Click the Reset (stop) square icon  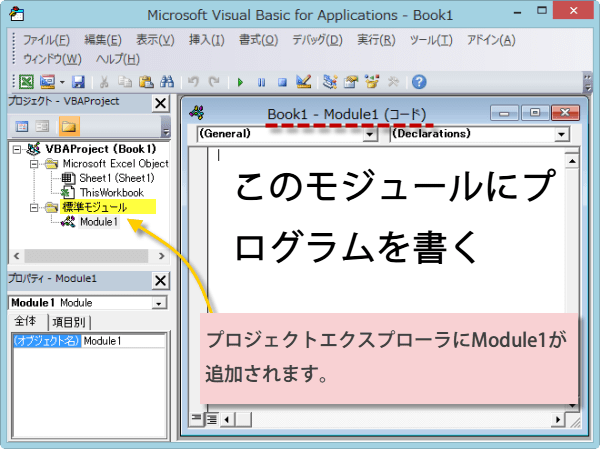pos(282,82)
